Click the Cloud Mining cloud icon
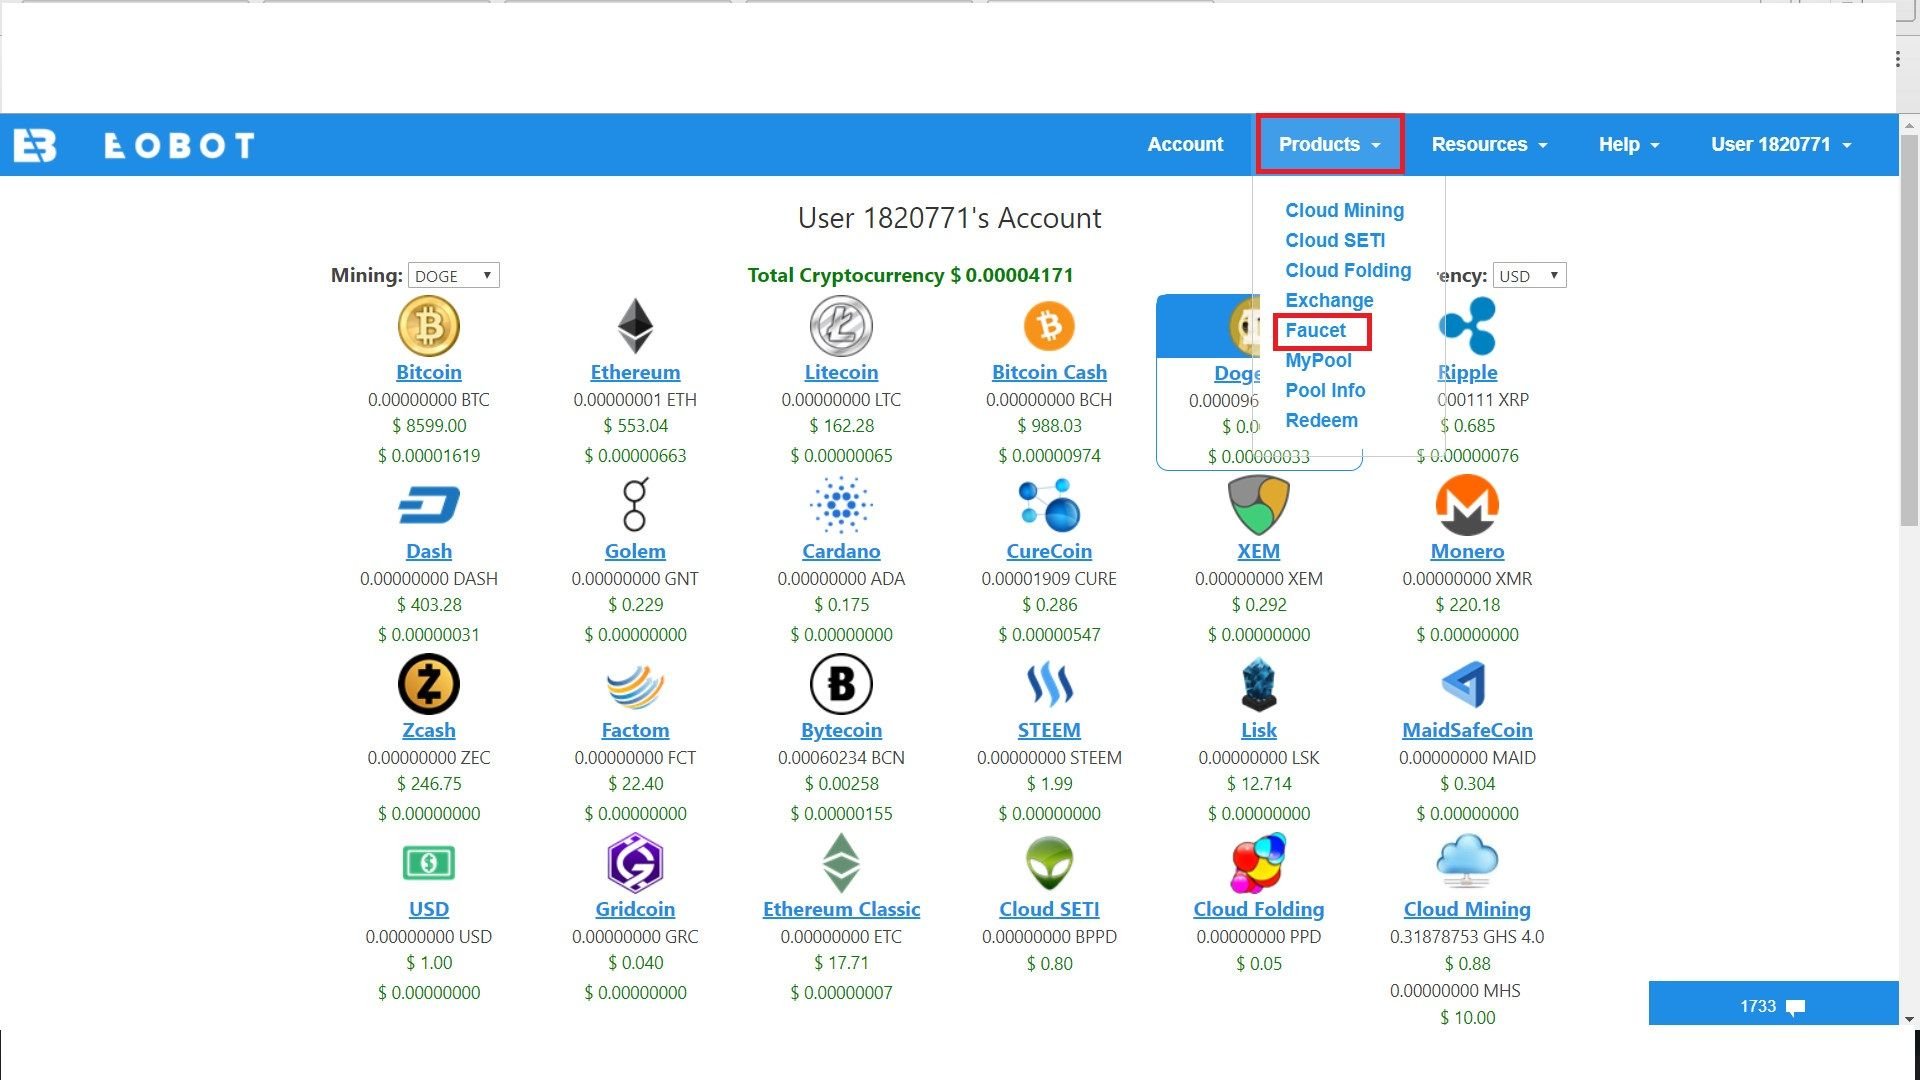This screenshot has height=1080, width=1920. coord(1467,861)
